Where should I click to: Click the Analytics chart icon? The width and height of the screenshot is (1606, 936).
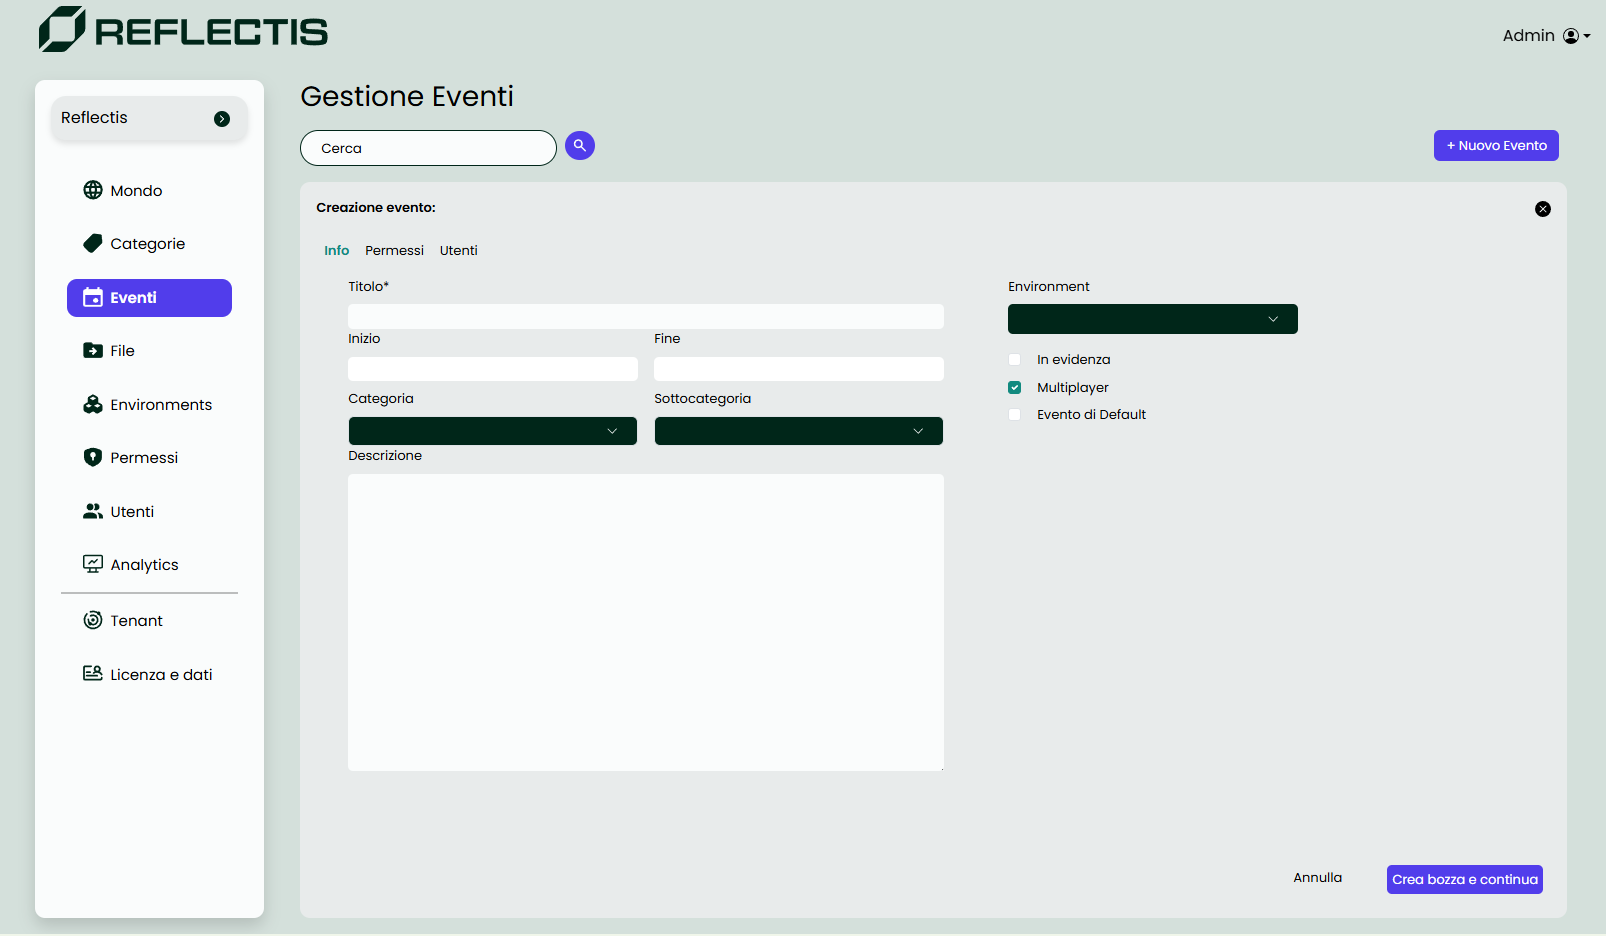coord(93,564)
